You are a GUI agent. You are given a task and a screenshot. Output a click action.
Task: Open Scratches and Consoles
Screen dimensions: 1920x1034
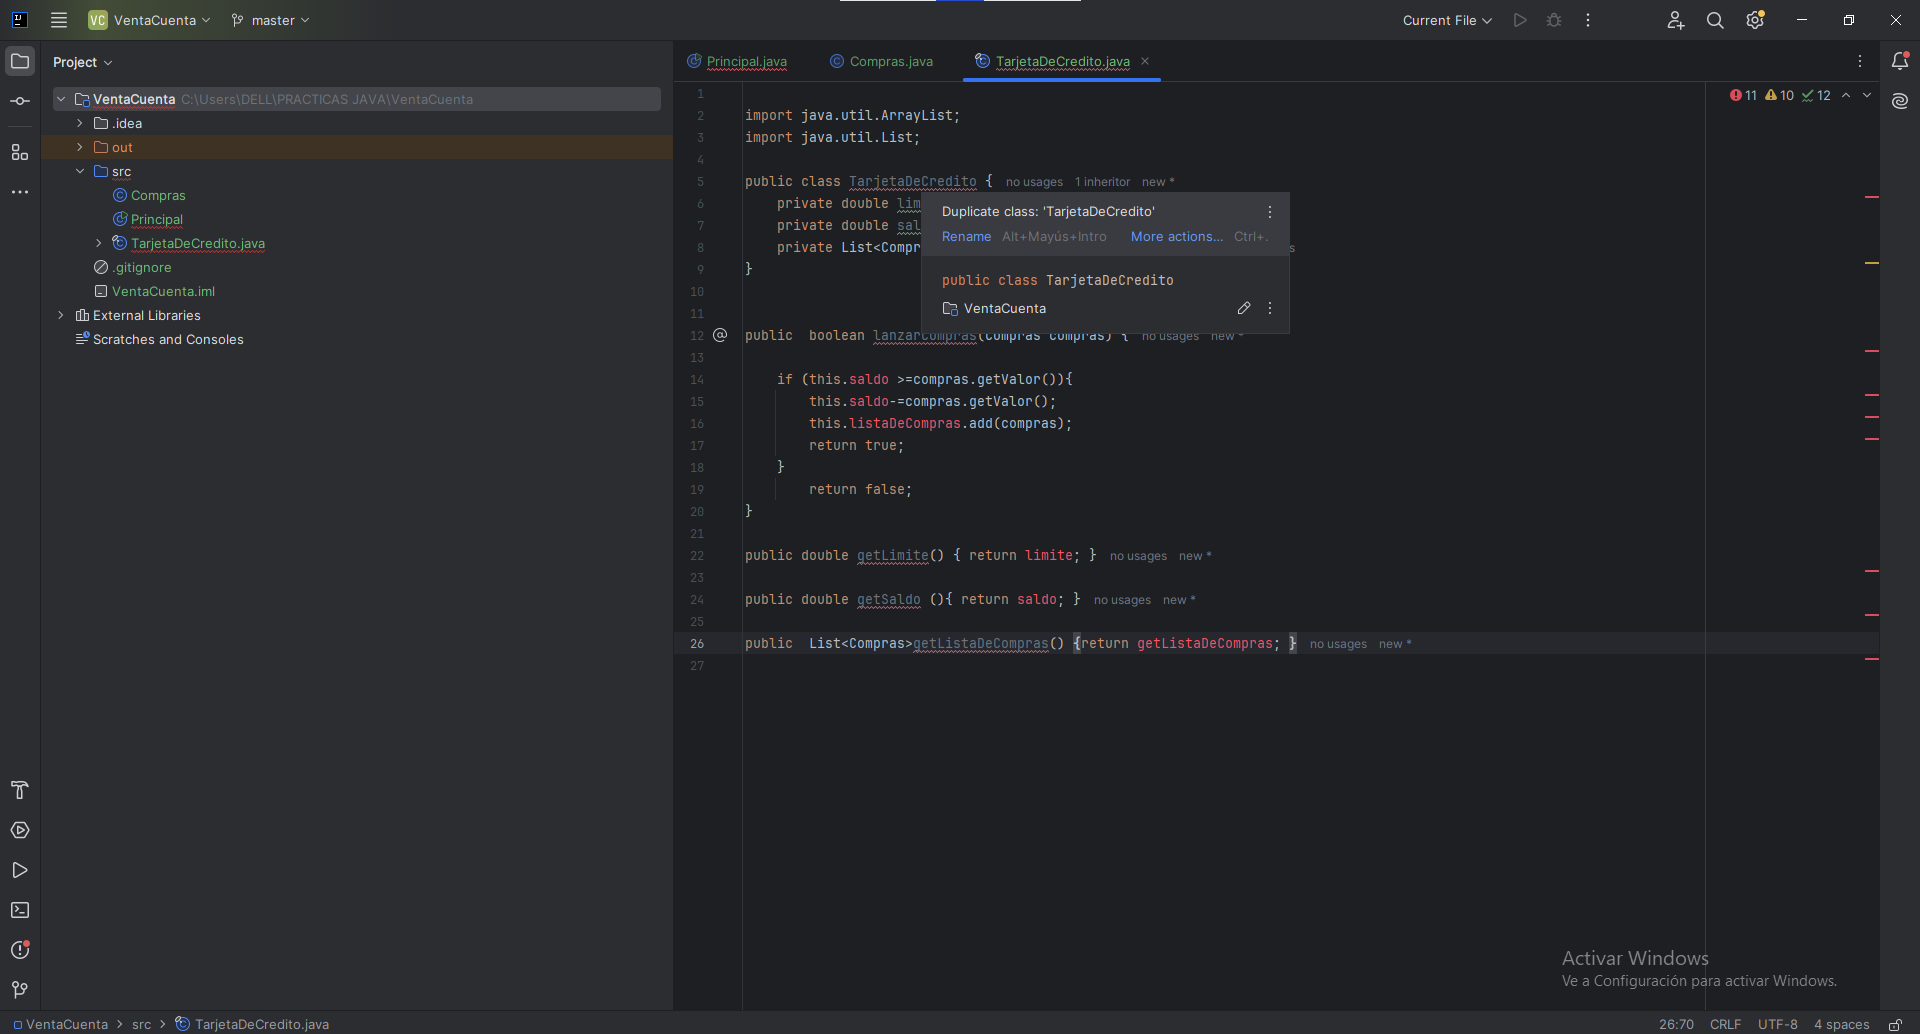tap(168, 339)
